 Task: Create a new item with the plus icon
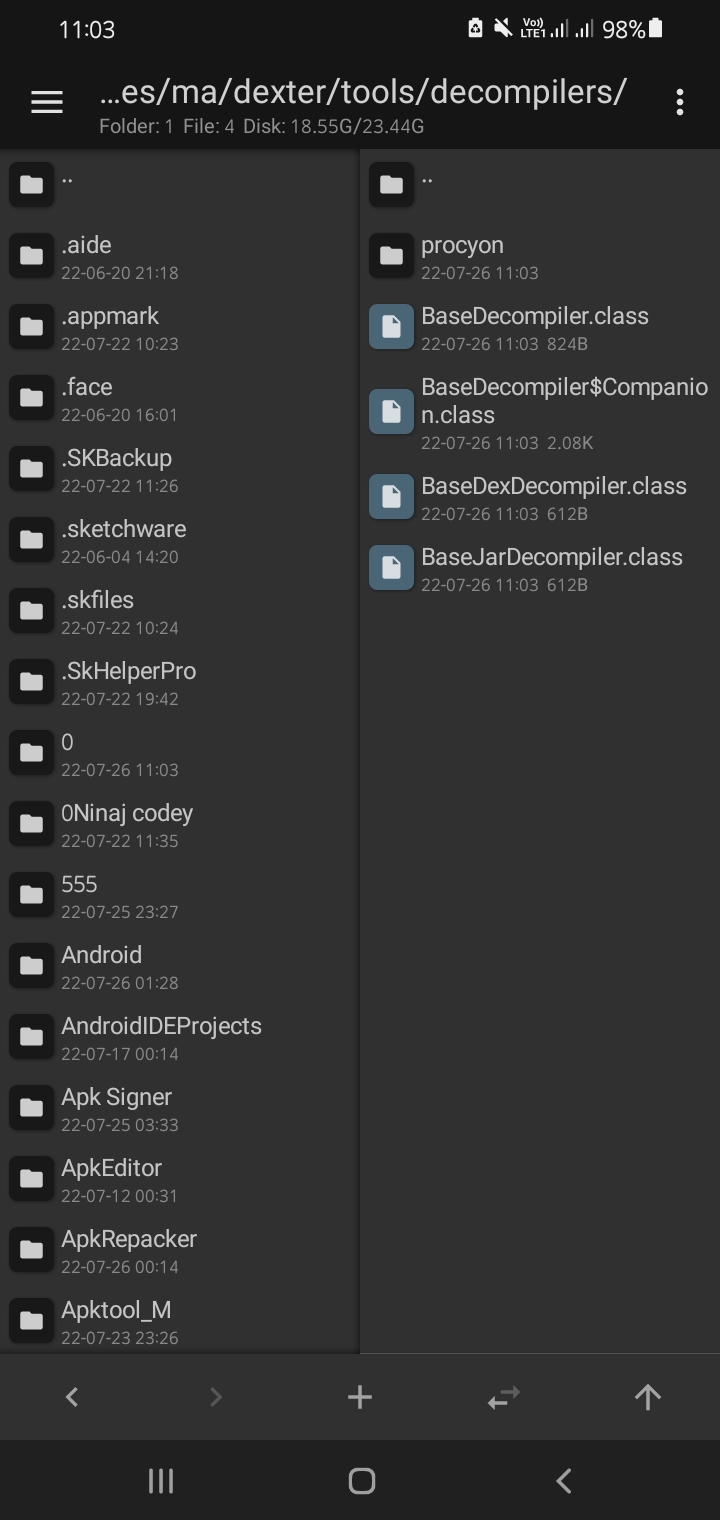[359, 1397]
